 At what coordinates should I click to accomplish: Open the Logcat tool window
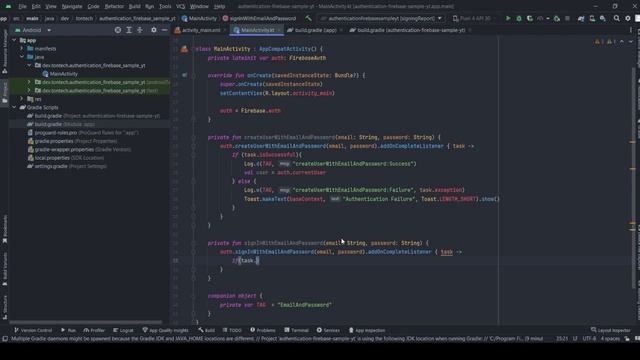click(x=123, y=330)
